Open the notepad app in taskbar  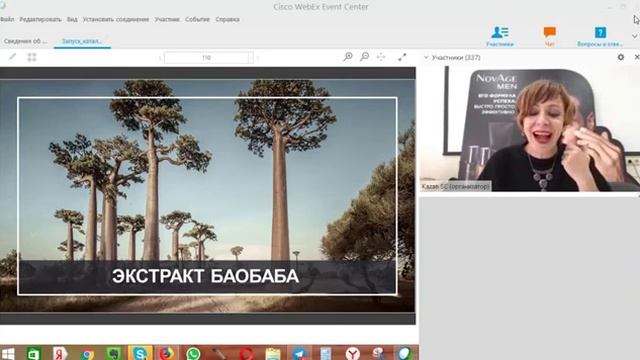pyautogui.click(x=326, y=353)
